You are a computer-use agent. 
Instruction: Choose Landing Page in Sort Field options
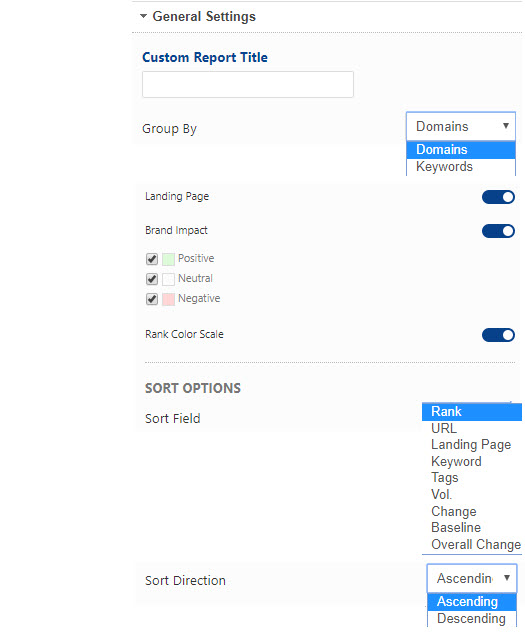pyautogui.click(x=472, y=445)
